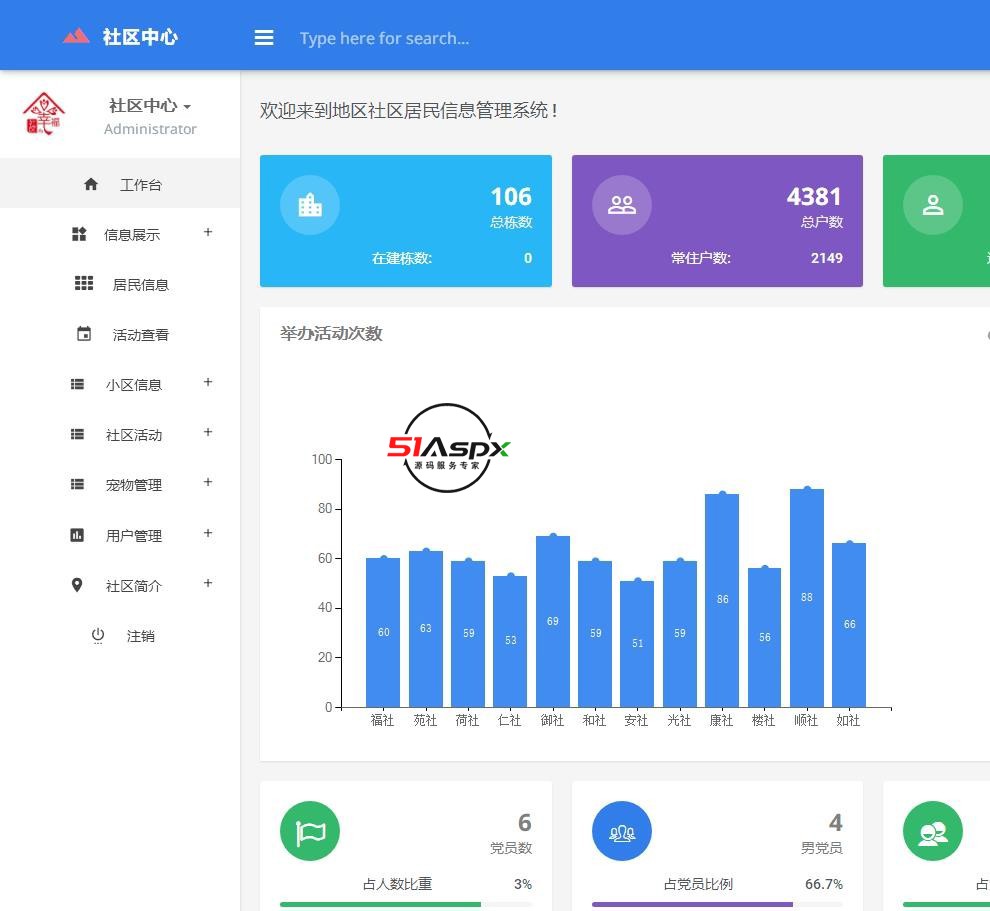Open the 居民信息 menu item
Image resolution: width=990 pixels, height=911 pixels.
(120, 284)
